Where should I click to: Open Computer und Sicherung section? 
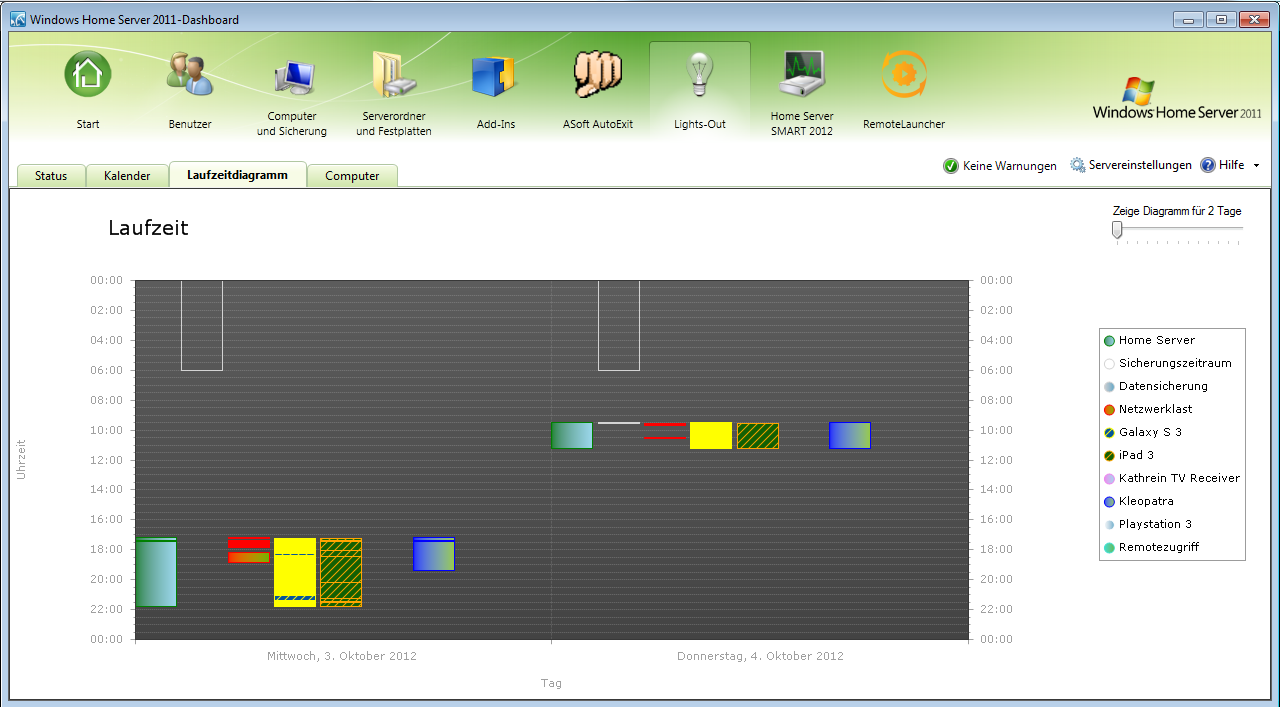click(296, 78)
